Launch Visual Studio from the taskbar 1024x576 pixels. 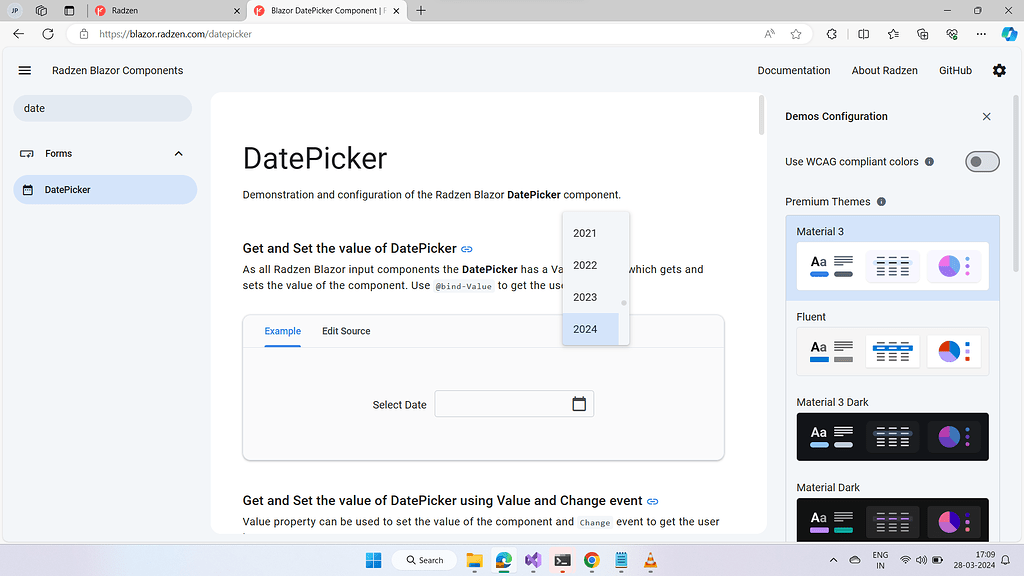tap(532, 560)
